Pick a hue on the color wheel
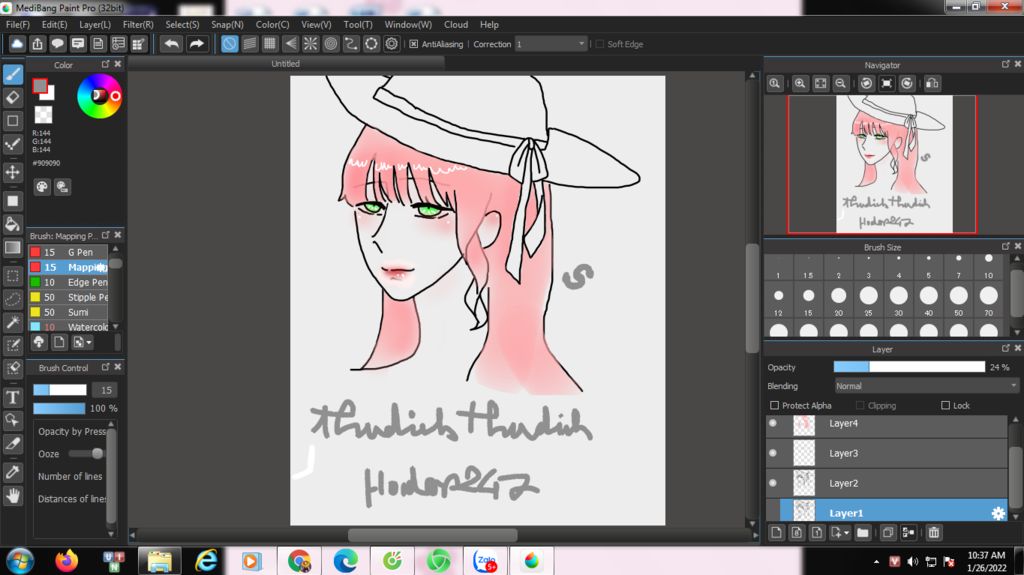The width and height of the screenshot is (1024, 575). (99, 96)
